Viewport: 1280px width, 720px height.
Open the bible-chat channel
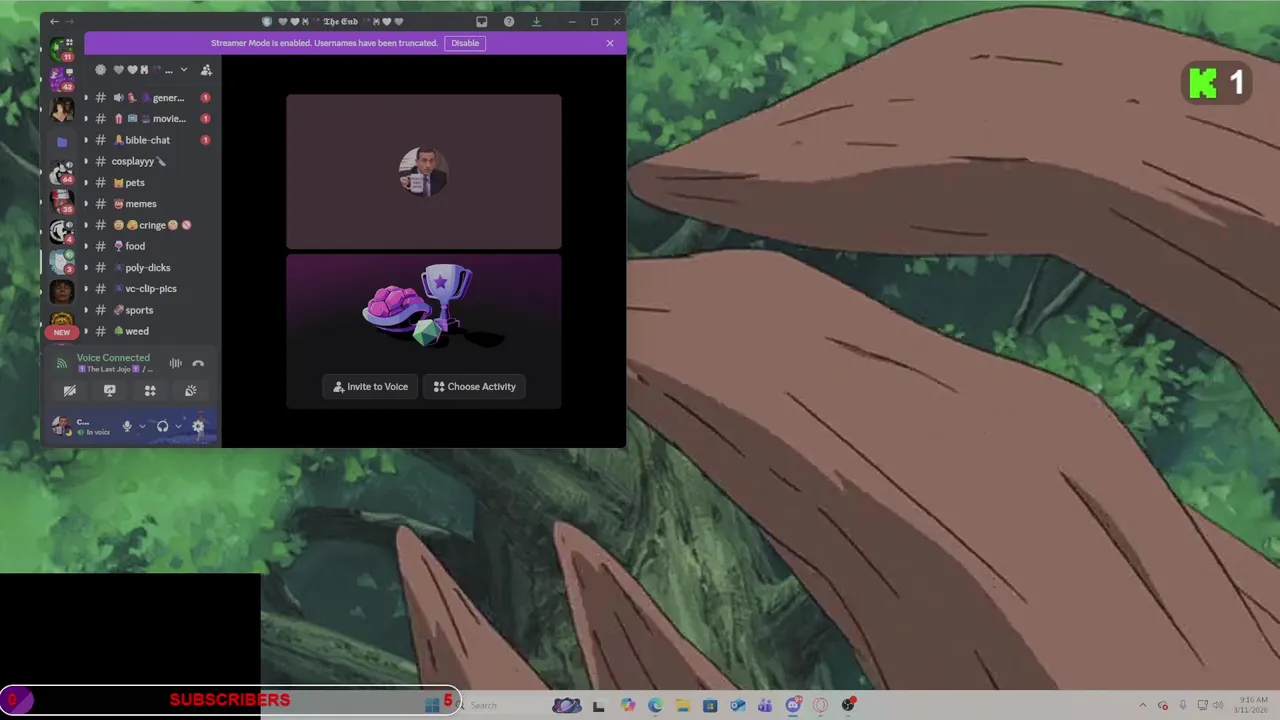pyautogui.click(x=150, y=140)
